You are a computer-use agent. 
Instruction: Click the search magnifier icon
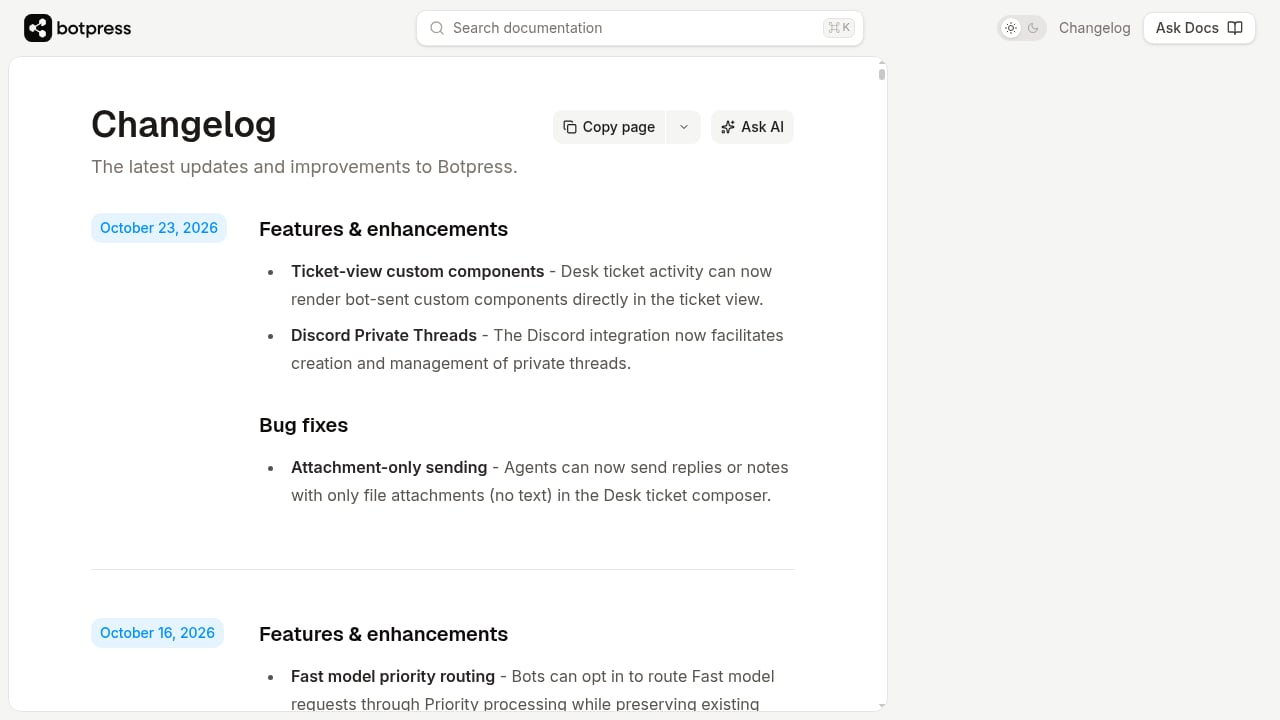[x=437, y=28]
